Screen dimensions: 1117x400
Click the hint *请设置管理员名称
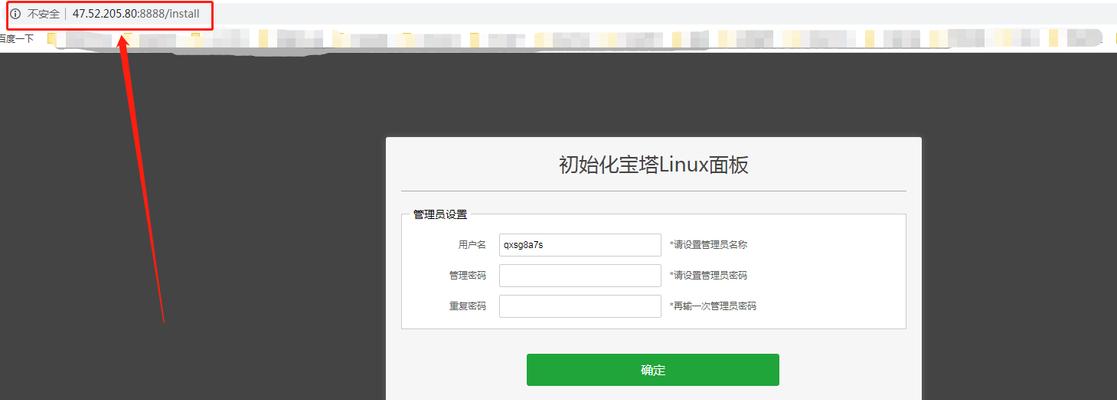point(708,245)
